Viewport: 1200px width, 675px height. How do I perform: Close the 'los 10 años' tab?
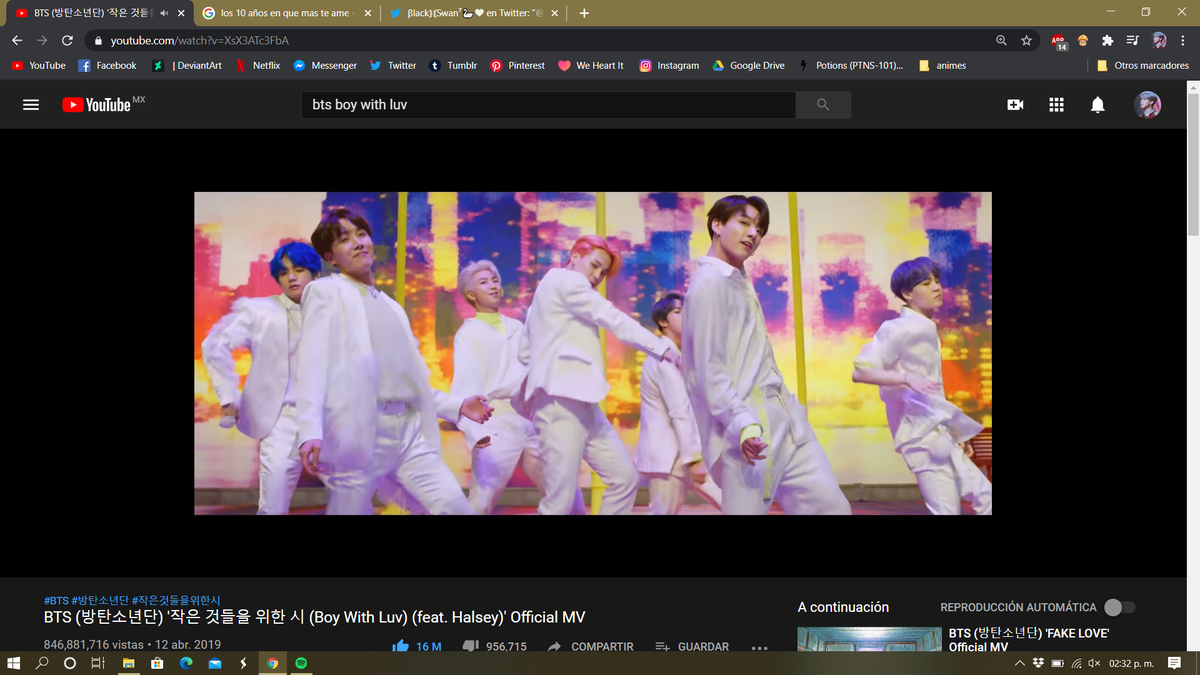click(367, 13)
